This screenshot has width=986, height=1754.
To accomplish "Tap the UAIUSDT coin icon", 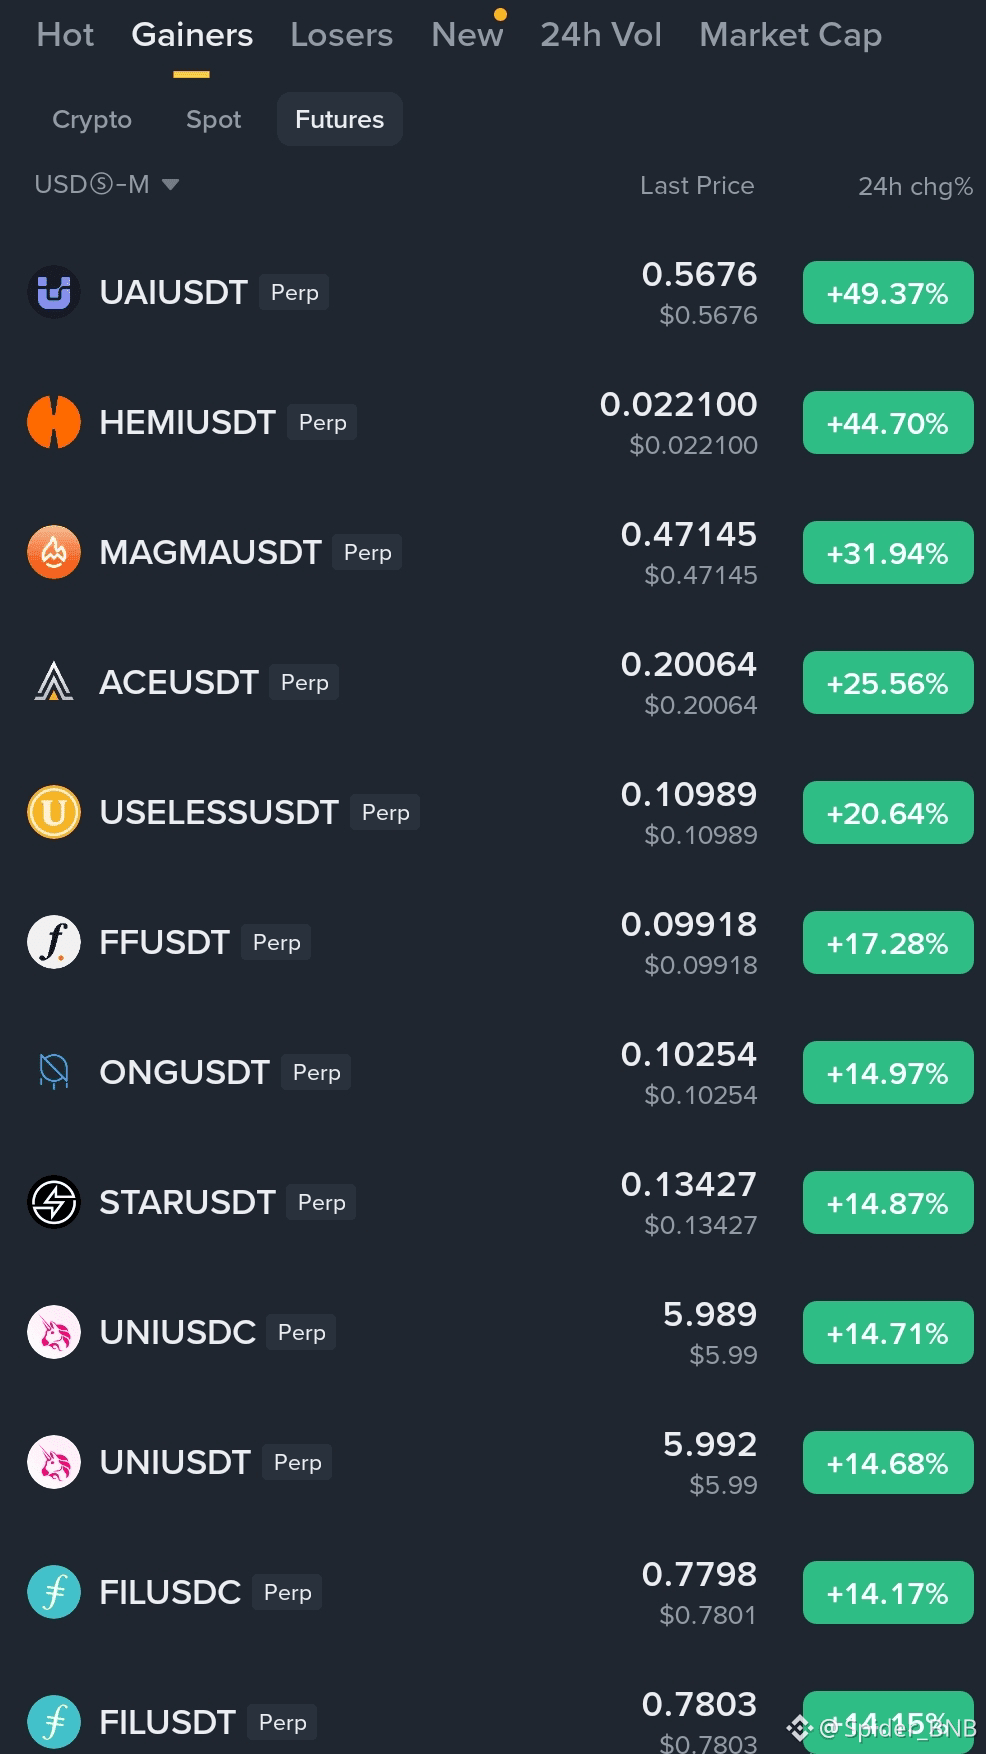I will pos(53,292).
